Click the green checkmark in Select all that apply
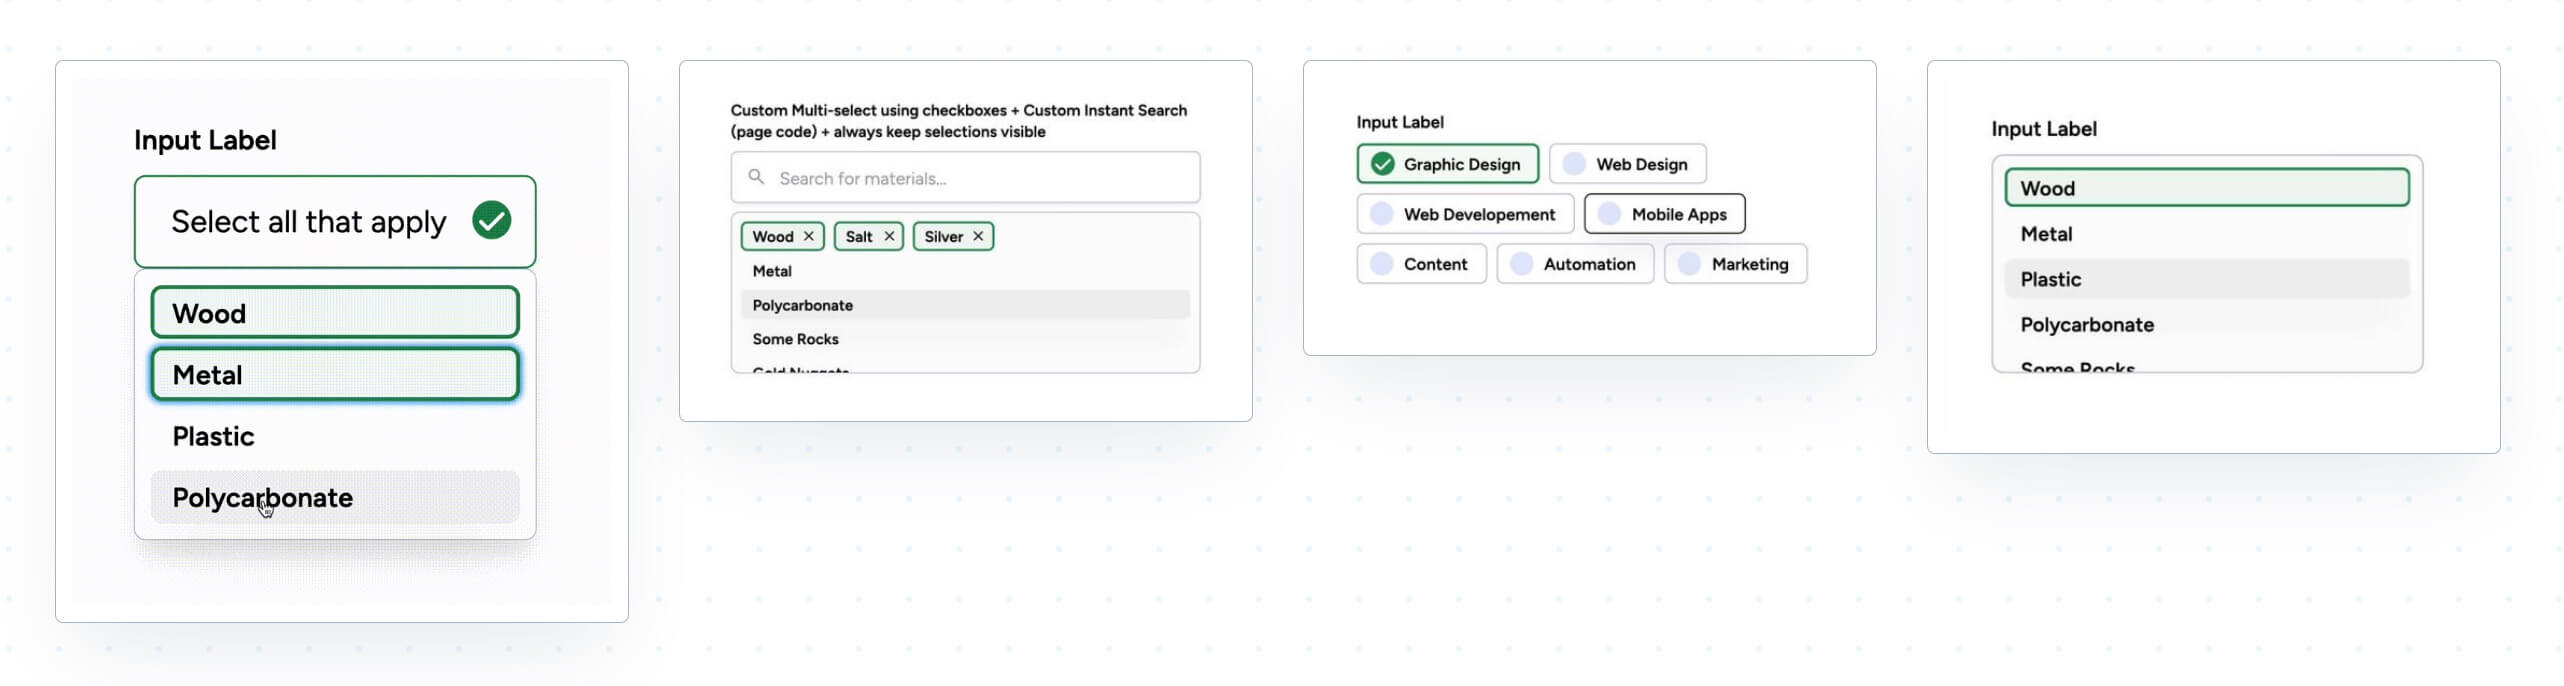This screenshot has width=2564, height=686. 491,220
